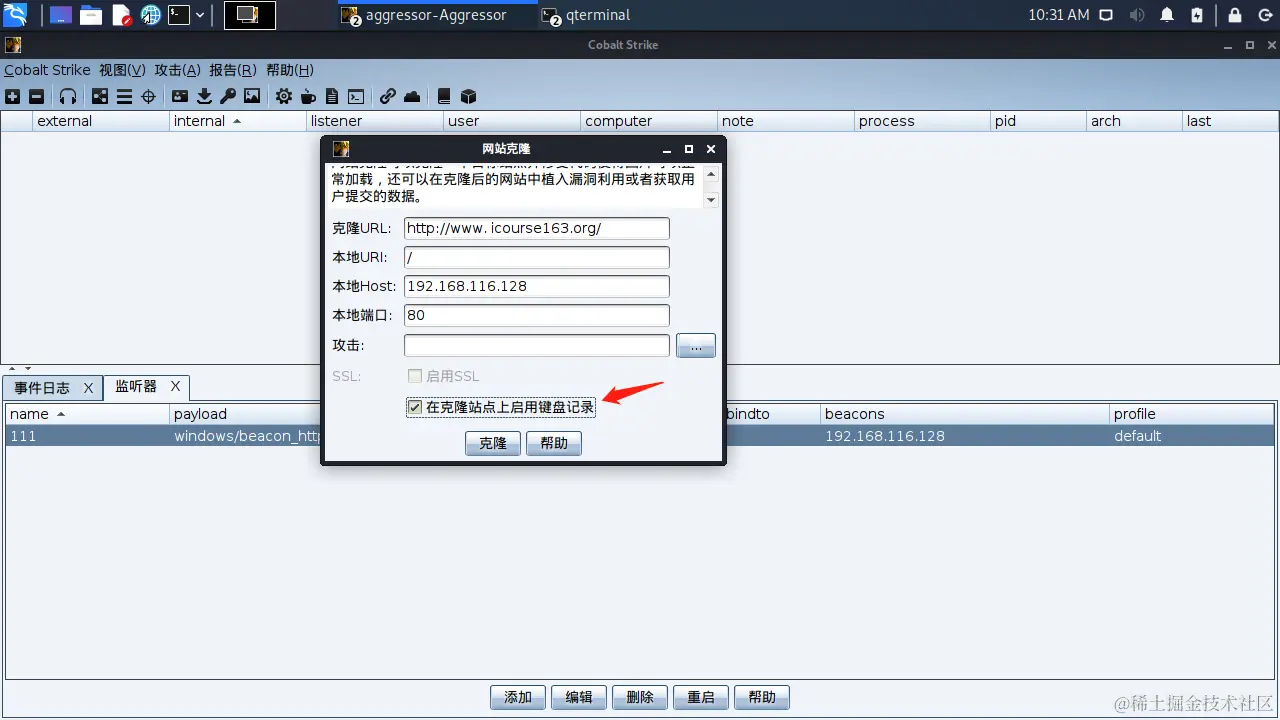
Task: Open keystrokes via the key icon
Action: pyautogui.click(x=228, y=97)
